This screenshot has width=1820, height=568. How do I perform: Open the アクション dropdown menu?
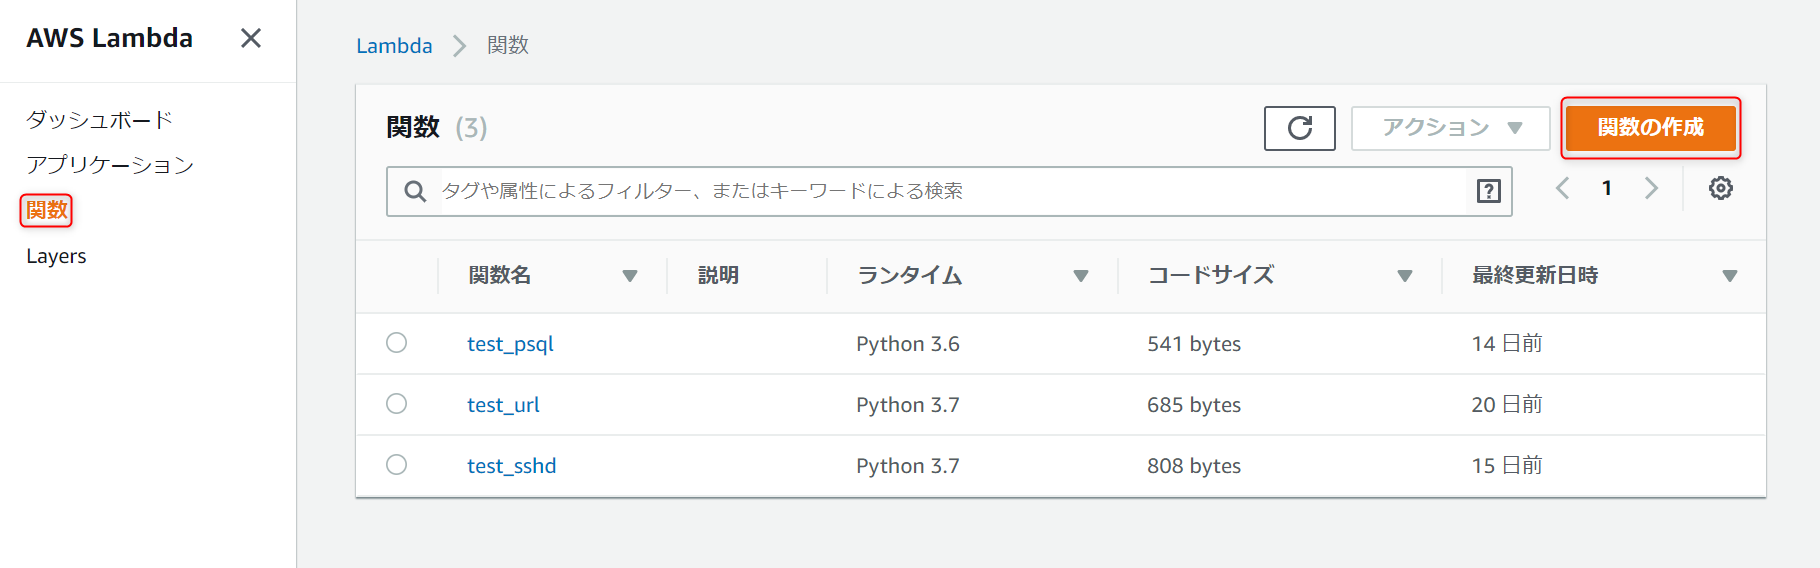click(x=1450, y=128)
